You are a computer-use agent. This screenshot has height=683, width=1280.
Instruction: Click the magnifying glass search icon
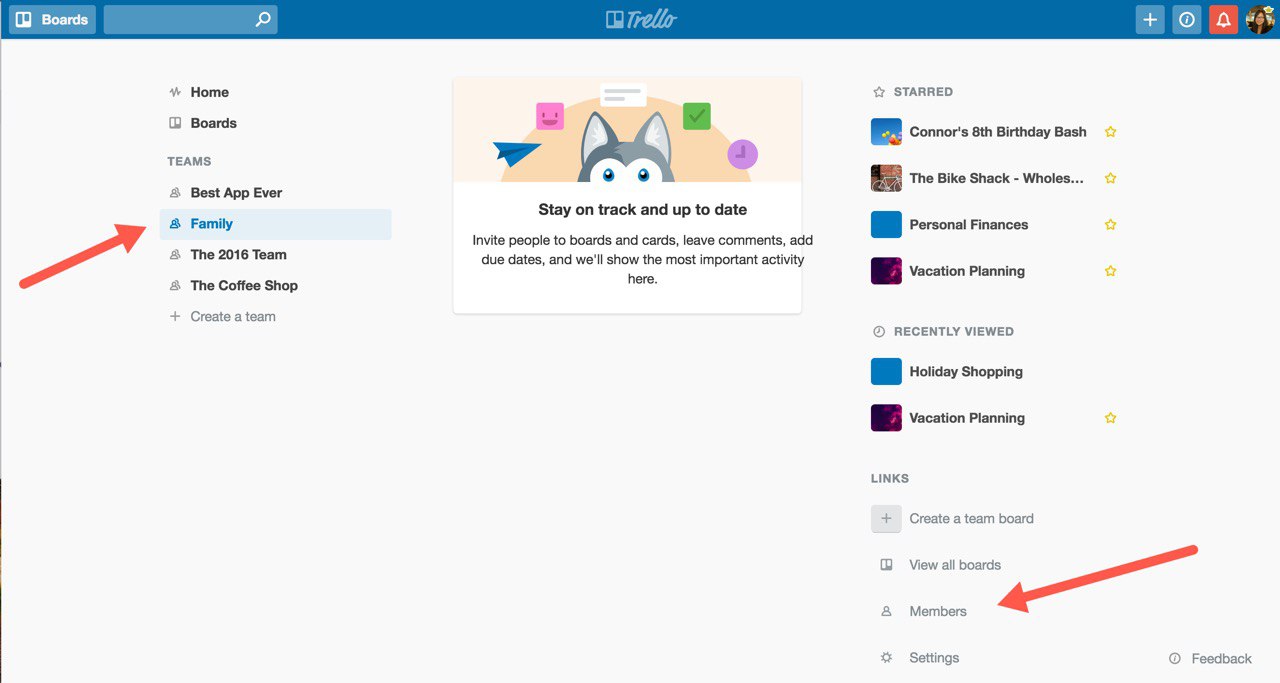tap(263, 19)
